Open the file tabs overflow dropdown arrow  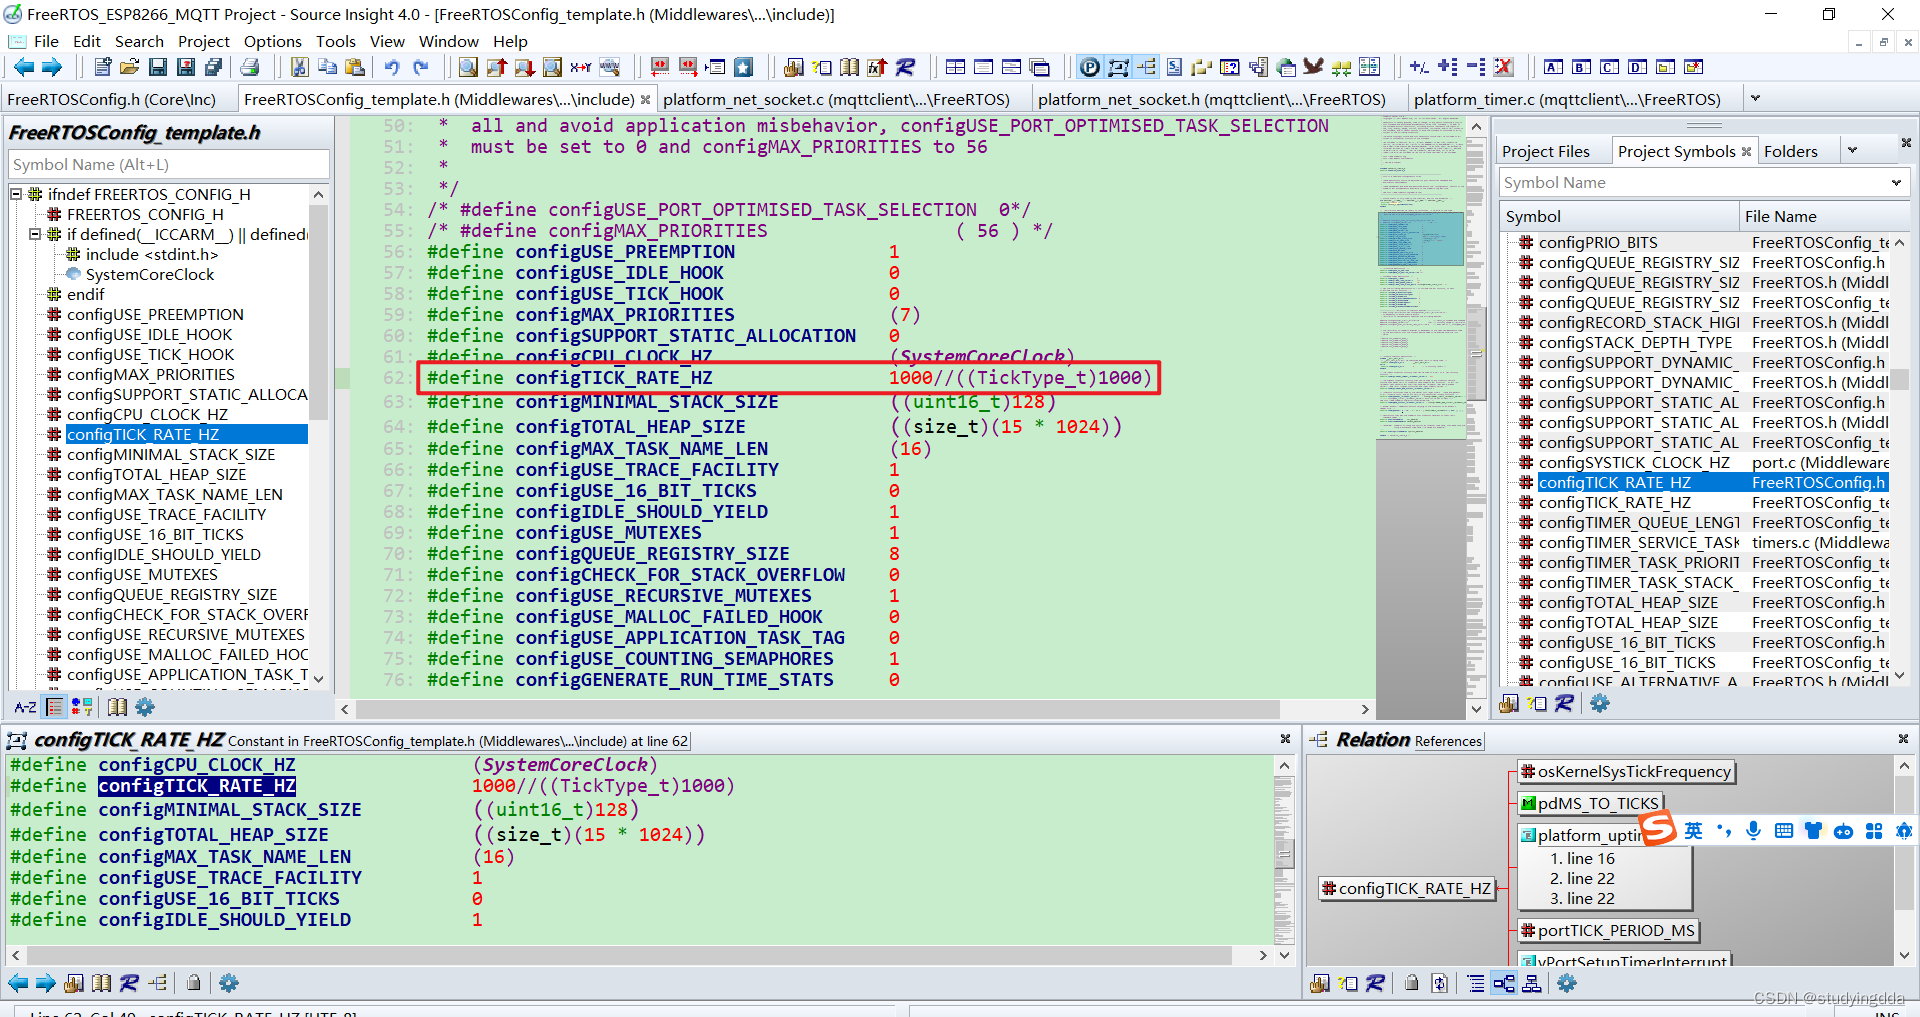coord(1755,99)
